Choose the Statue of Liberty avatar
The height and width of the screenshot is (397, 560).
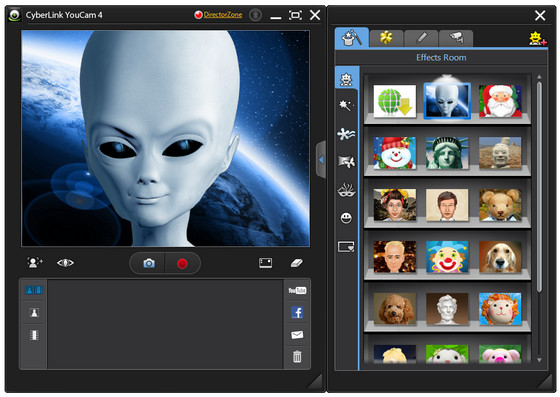point(447,153)
